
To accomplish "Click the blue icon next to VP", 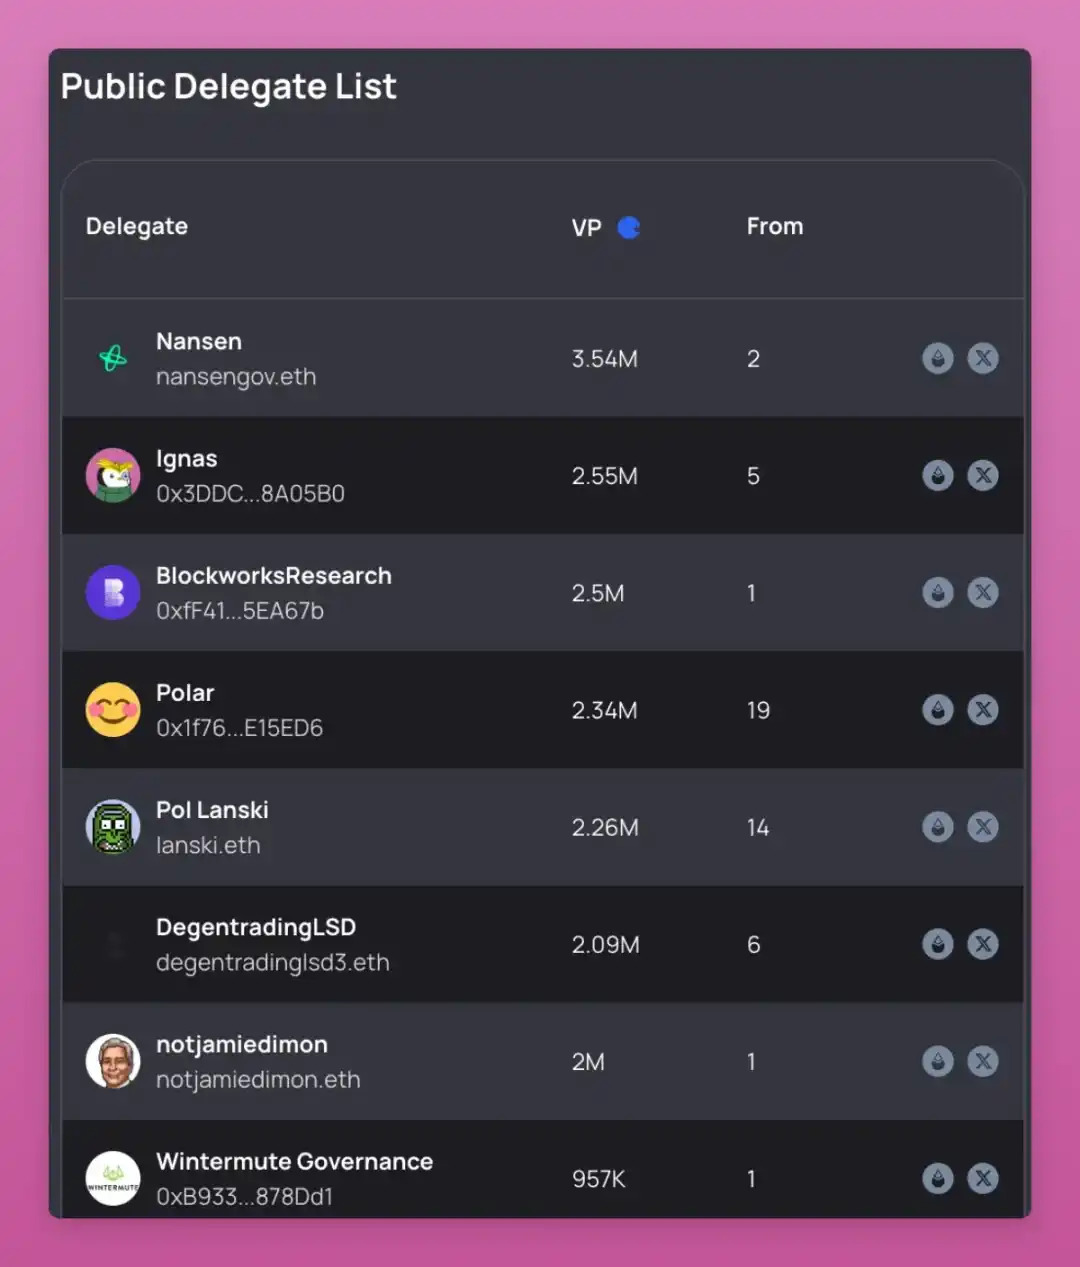I will (x=629, y=228).
